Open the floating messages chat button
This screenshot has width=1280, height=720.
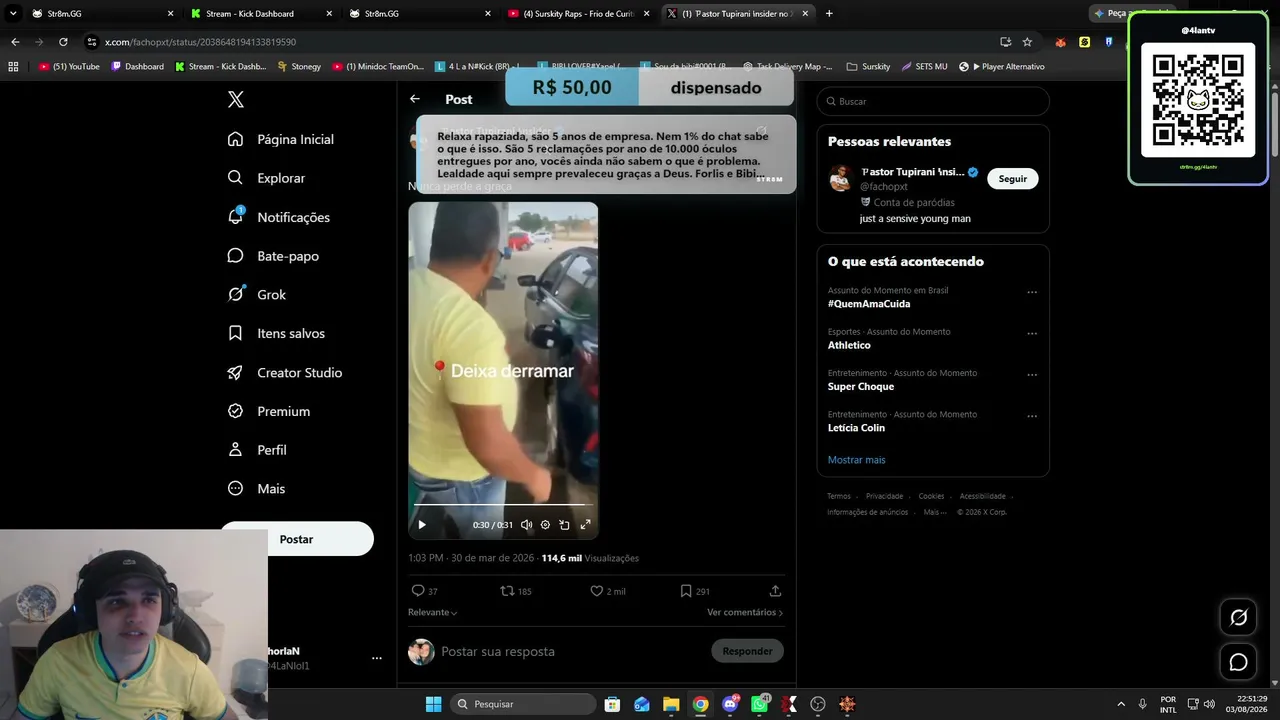[1238, 662]
